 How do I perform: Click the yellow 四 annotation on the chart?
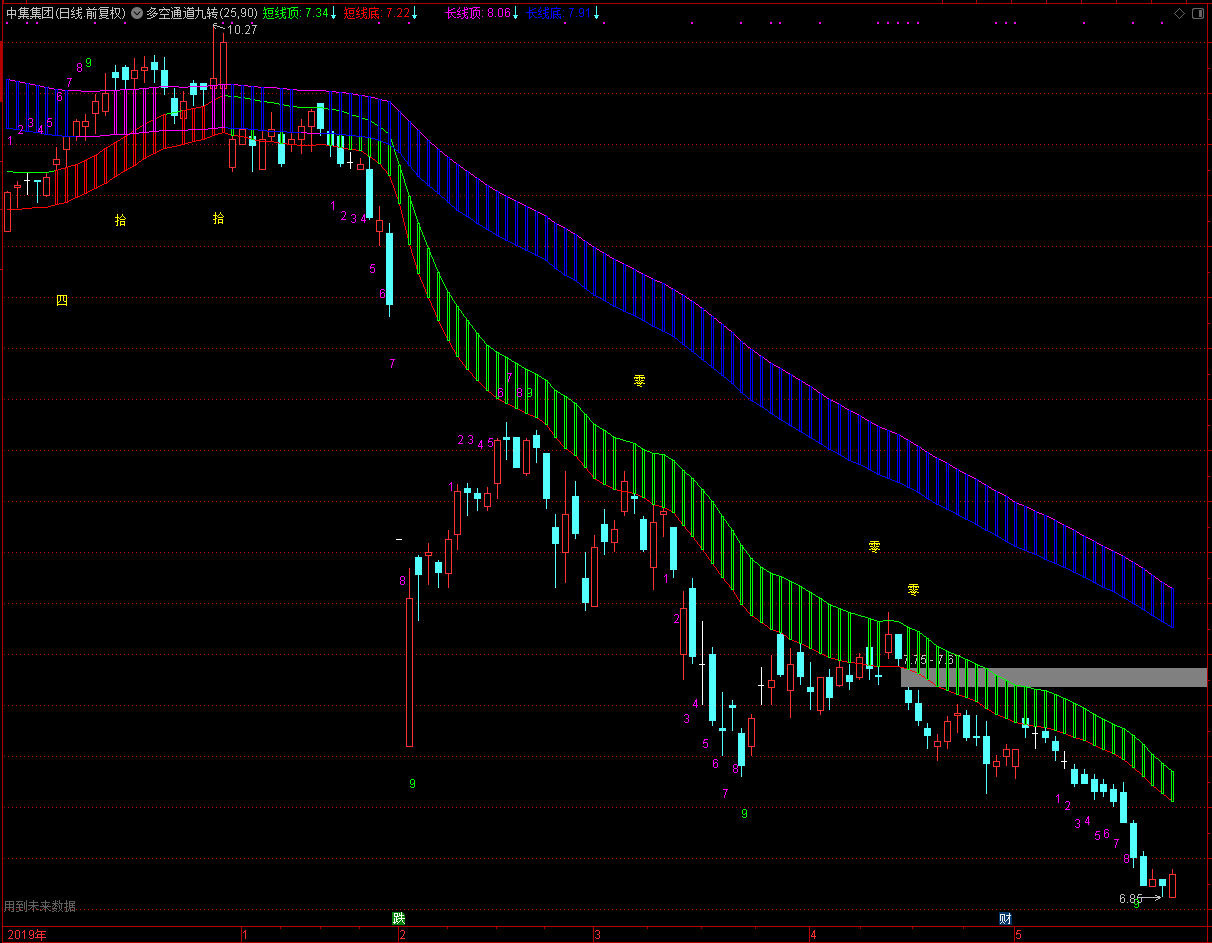click(x=62, y=300)
